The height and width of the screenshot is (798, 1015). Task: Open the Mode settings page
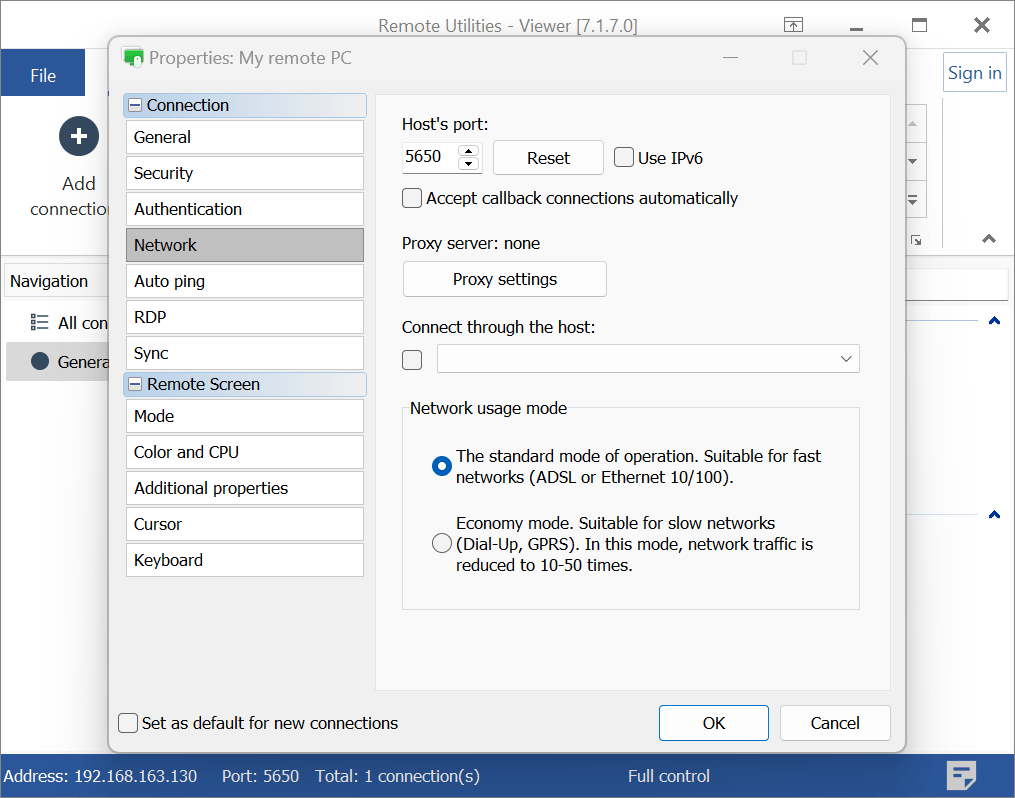tap(245, 416)
